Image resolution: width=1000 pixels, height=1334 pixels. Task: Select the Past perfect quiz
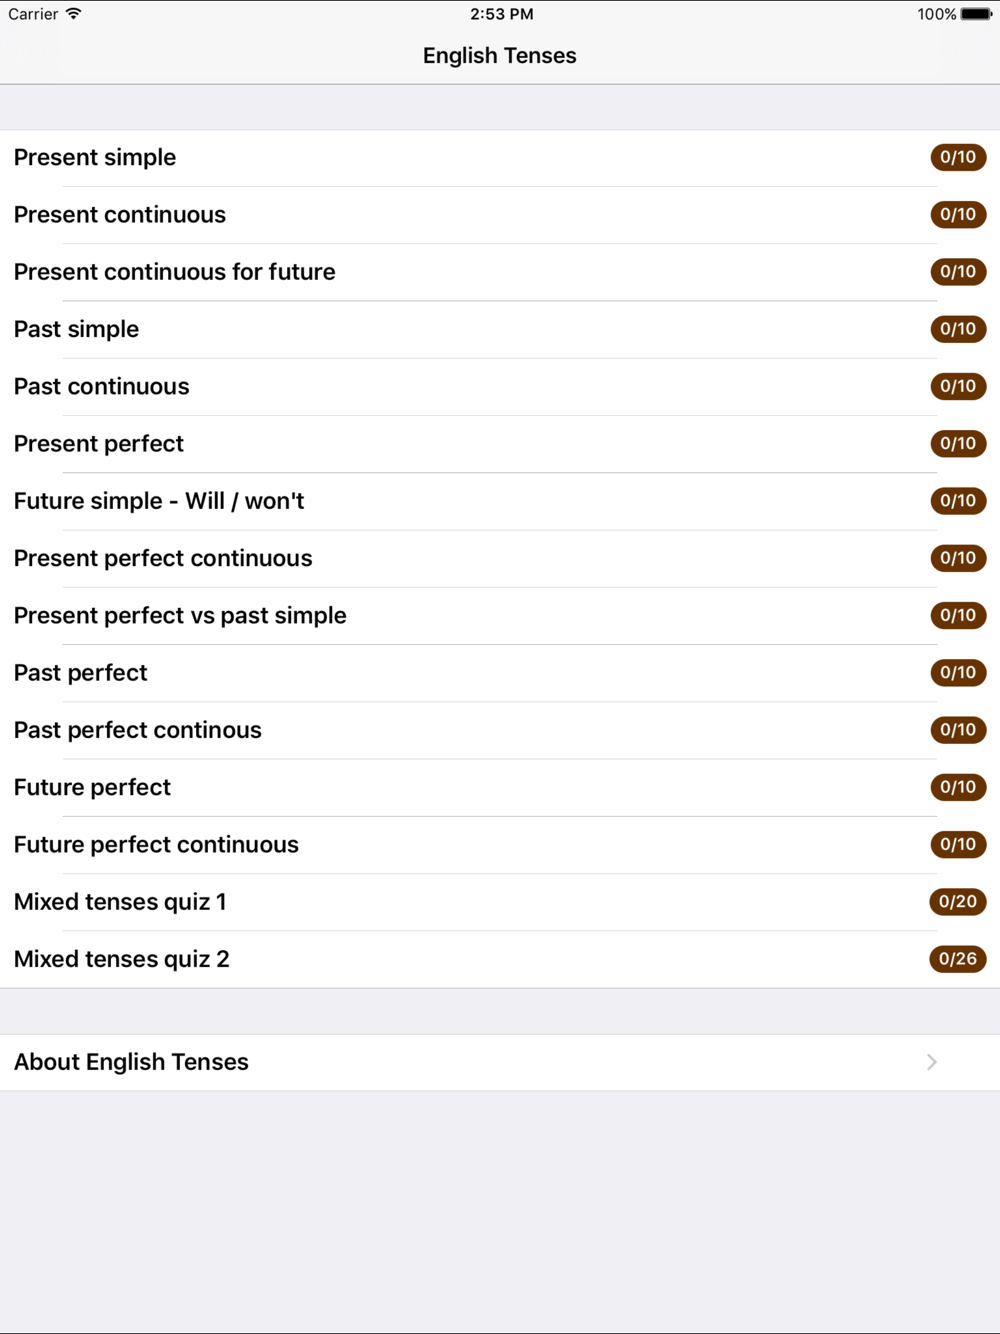[x=81, y=673]
